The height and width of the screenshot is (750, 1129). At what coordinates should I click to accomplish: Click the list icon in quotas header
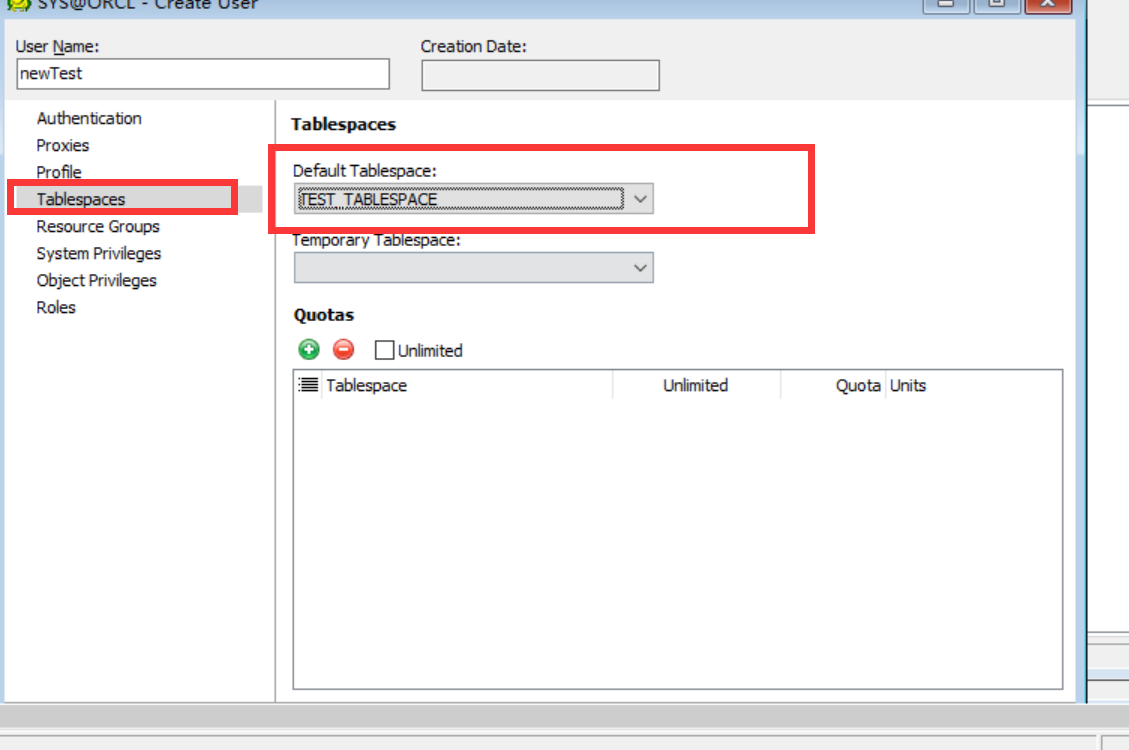(x=308, y=385)
